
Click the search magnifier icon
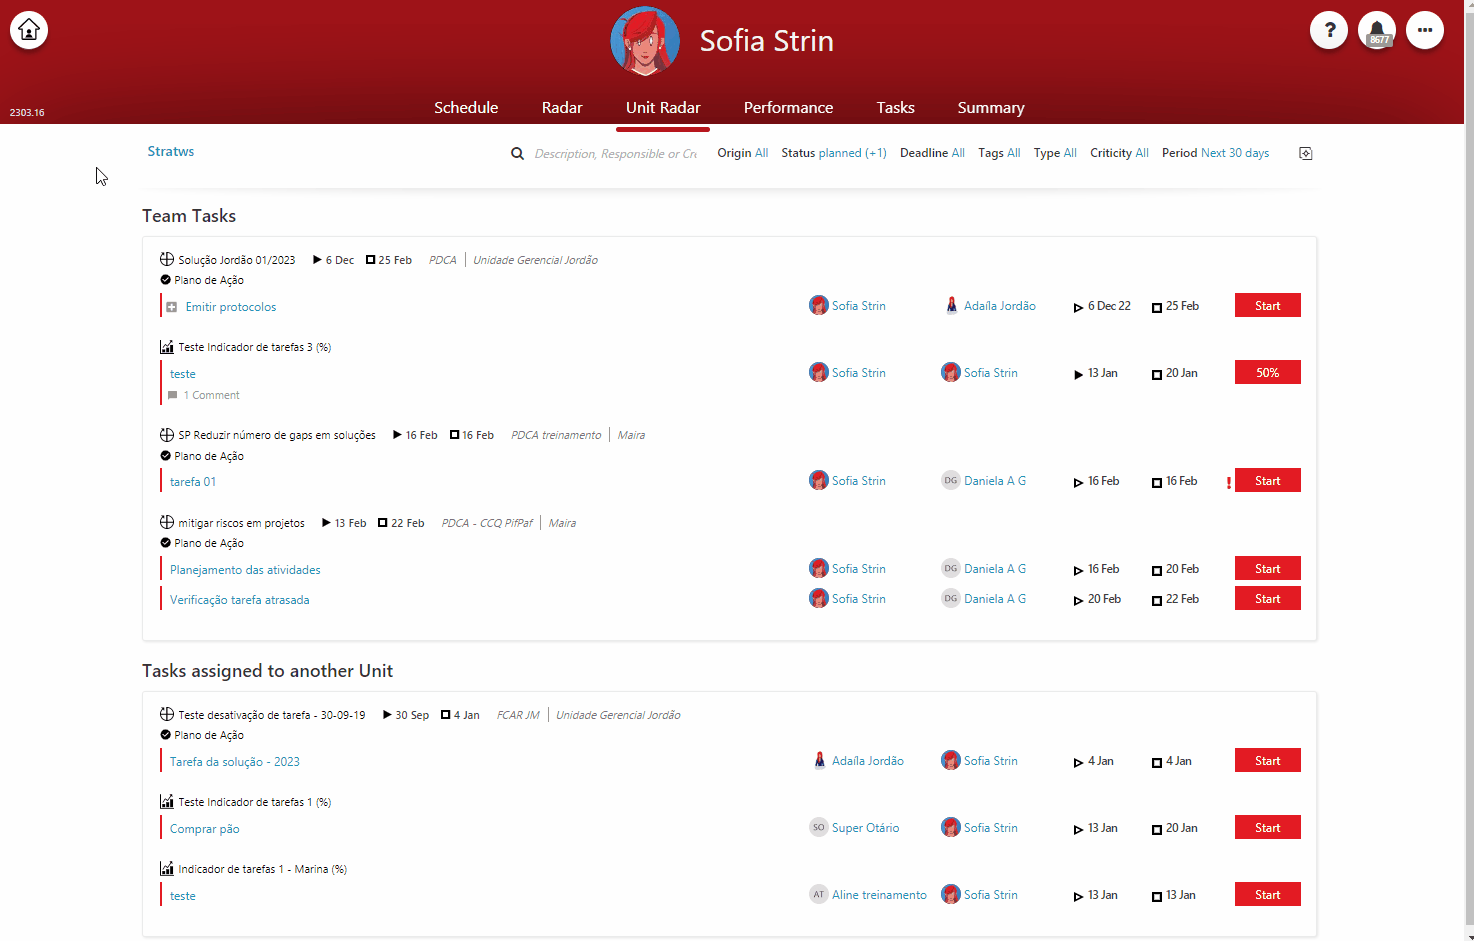[517, 153]
